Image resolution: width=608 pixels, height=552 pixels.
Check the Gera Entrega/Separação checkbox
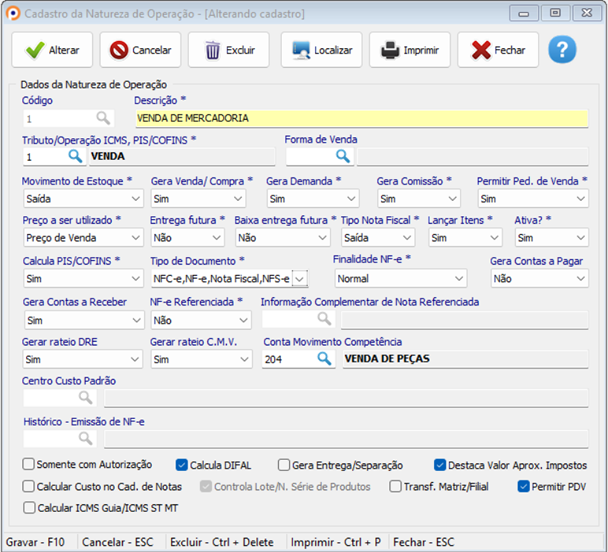point(284,465)
